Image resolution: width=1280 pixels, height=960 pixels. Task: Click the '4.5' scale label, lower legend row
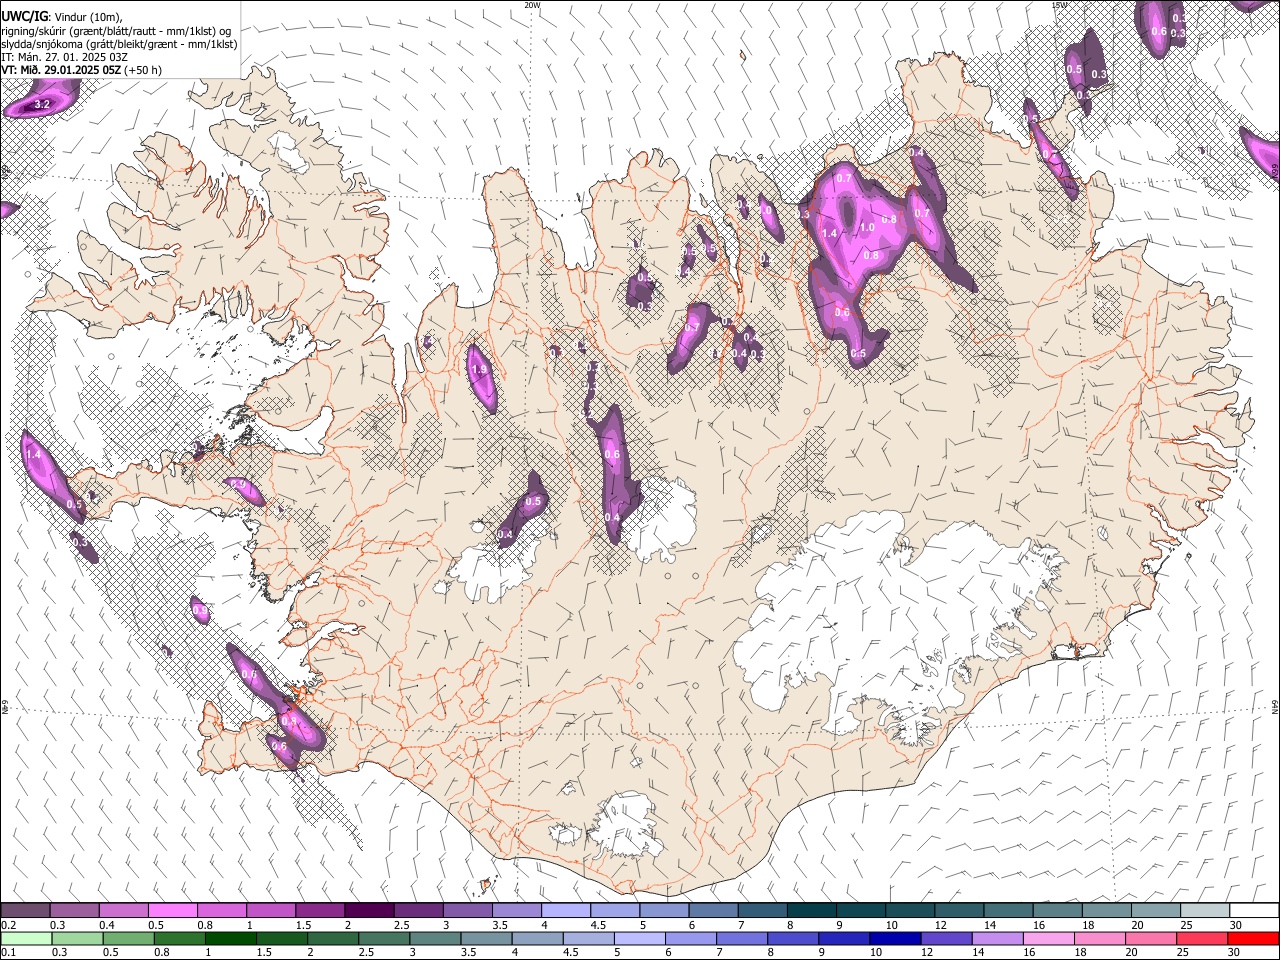[570, 953]
